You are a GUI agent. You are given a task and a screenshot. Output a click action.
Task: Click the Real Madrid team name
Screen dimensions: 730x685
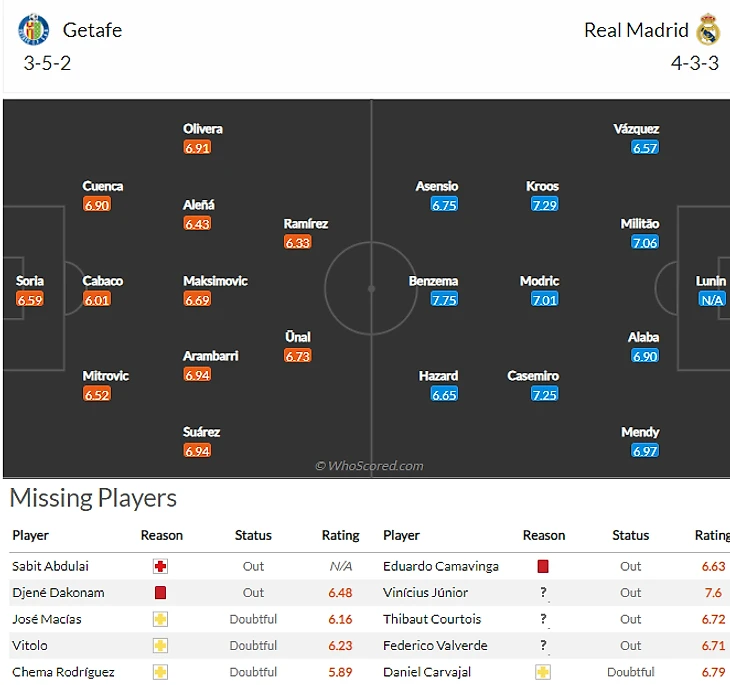(636, 30)
